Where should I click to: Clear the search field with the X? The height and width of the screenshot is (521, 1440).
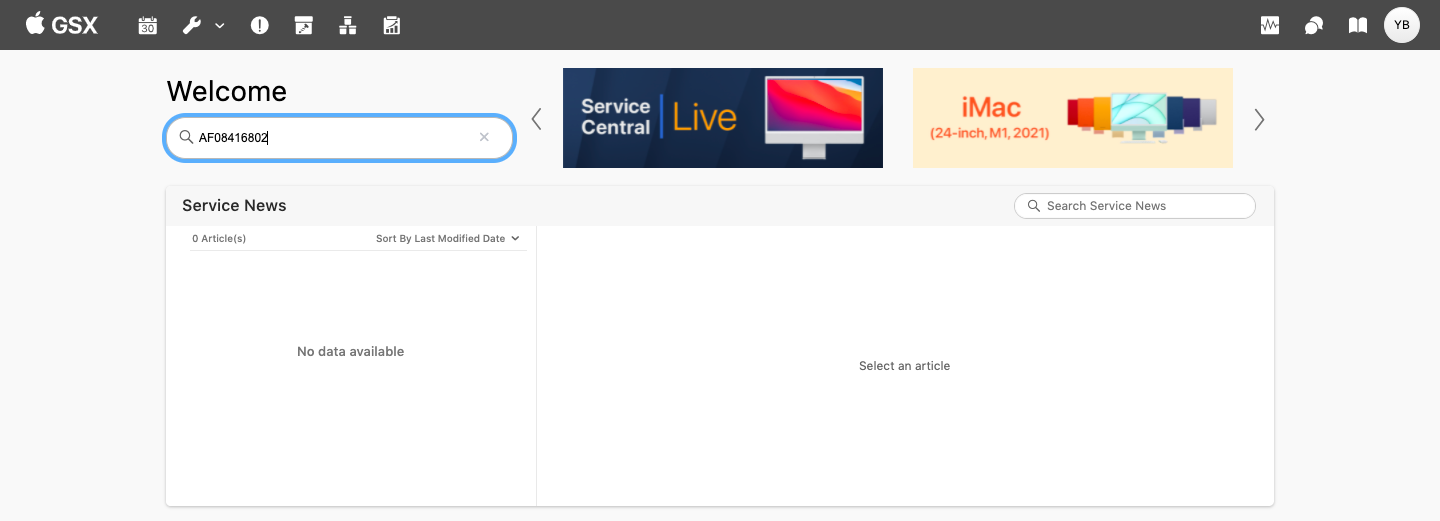coord(484,137)
